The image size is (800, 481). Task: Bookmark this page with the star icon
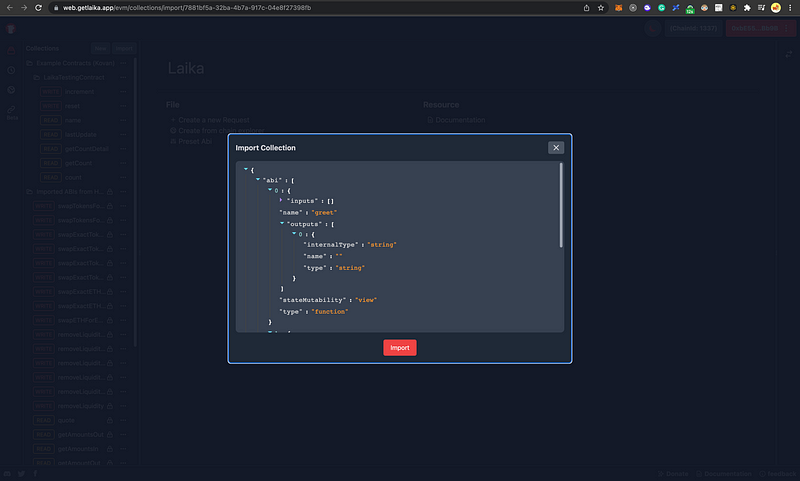click(600, 8)
